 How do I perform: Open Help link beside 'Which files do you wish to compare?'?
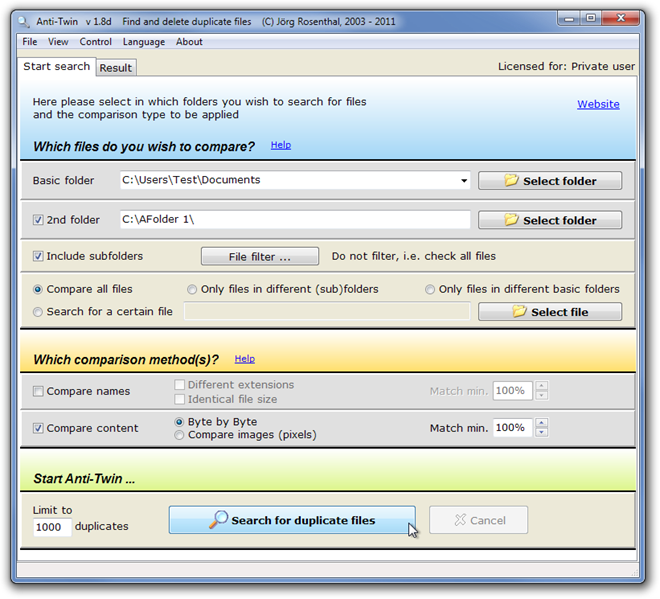(281, 145)
